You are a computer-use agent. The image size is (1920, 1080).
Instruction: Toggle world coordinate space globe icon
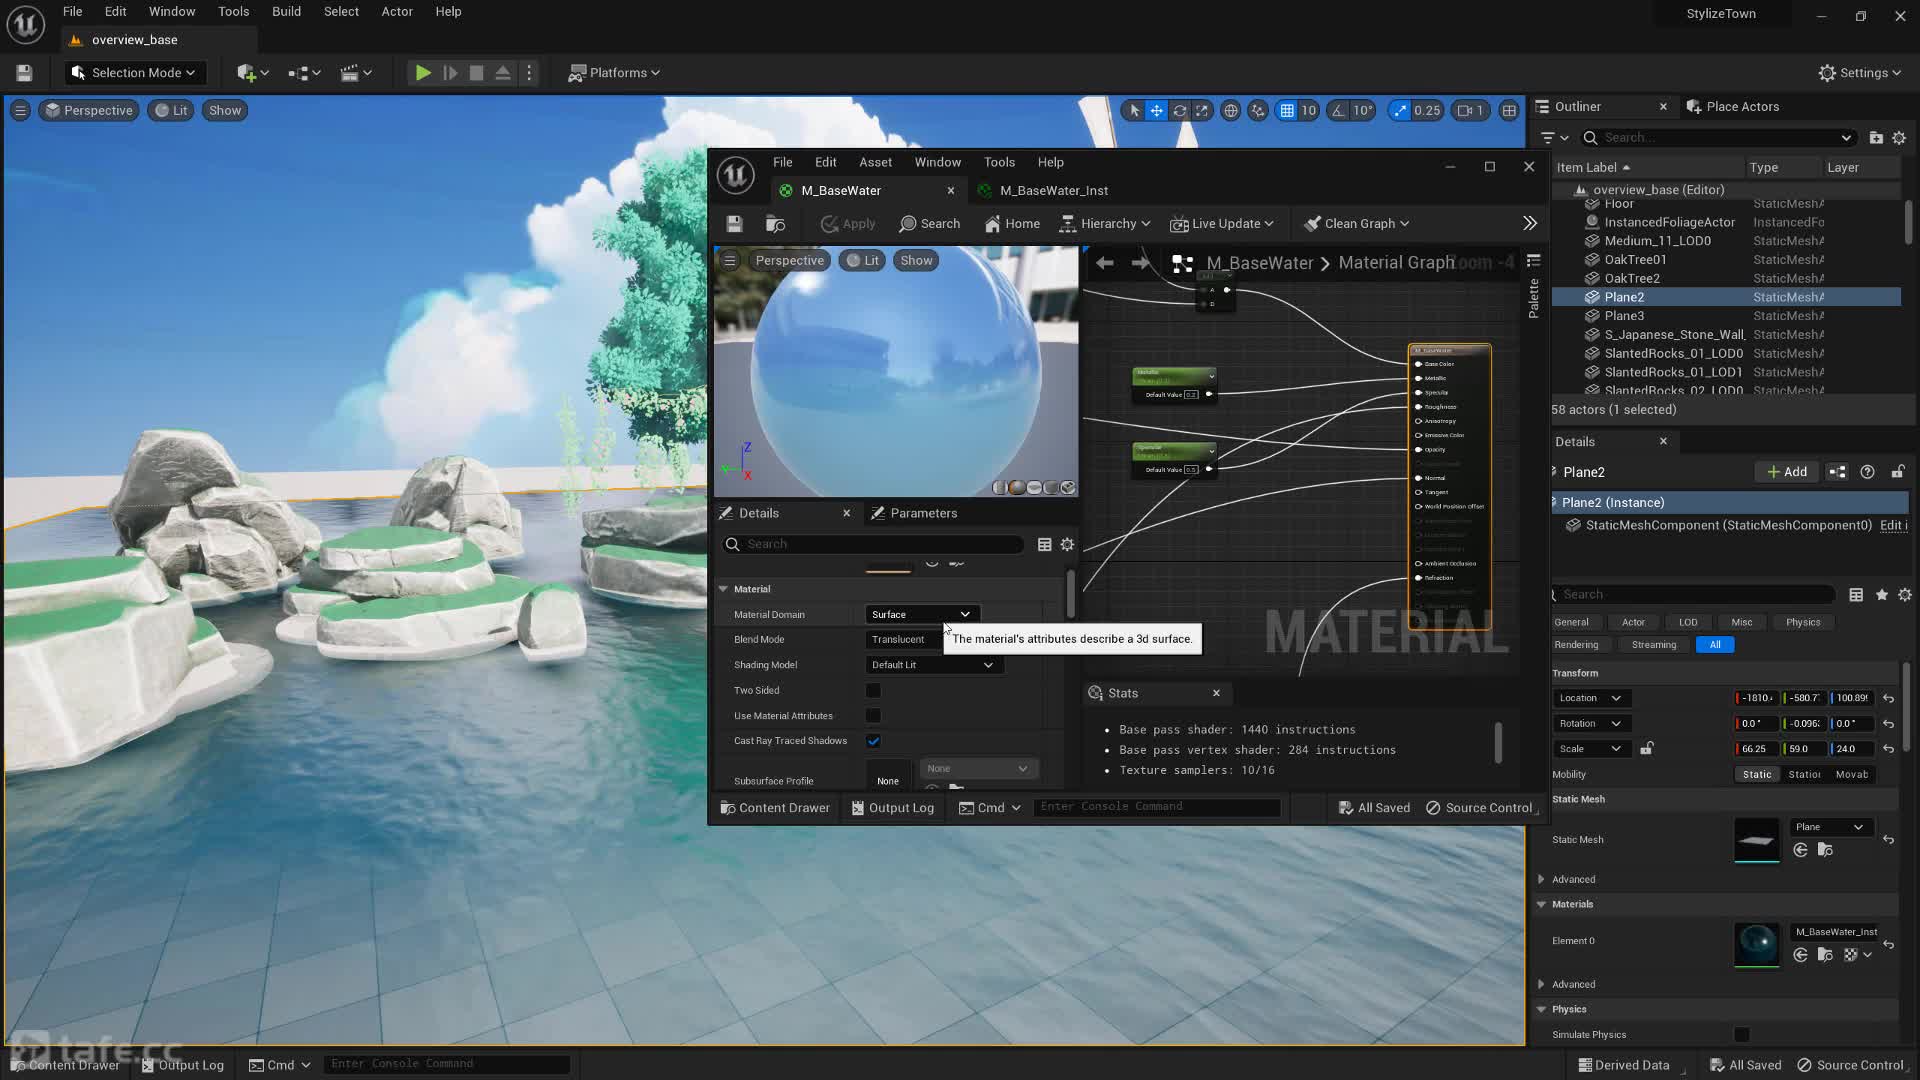tap(1231, 111)
